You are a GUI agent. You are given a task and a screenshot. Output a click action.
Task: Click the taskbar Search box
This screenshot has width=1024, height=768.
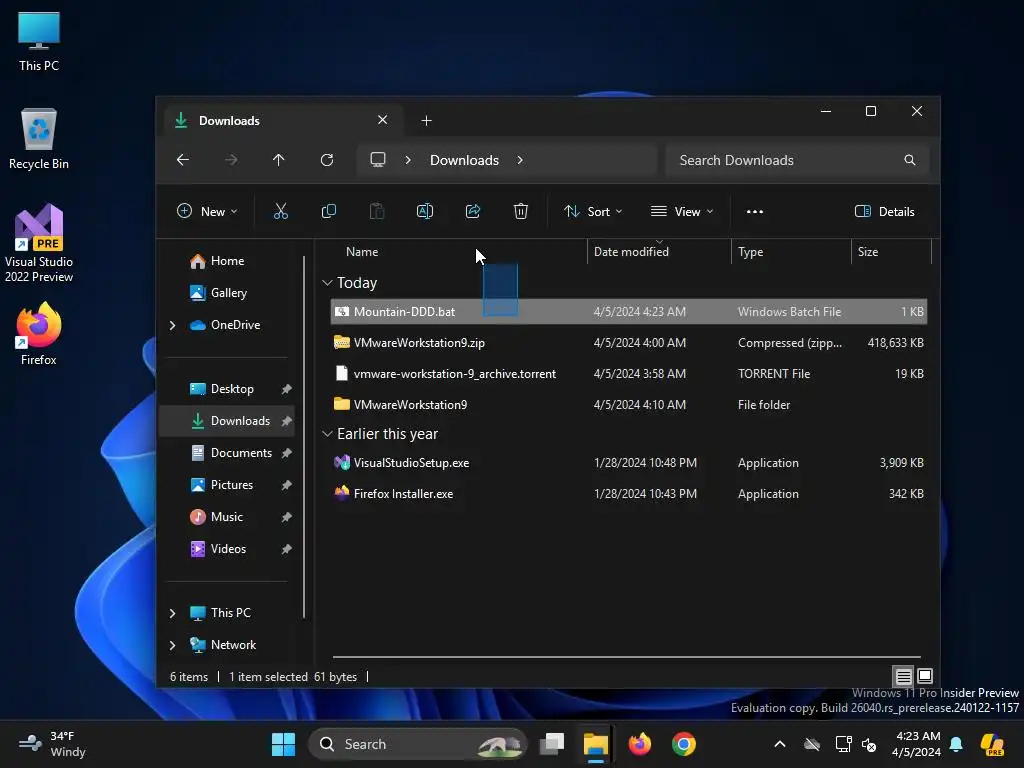click(x=417, y=744)
